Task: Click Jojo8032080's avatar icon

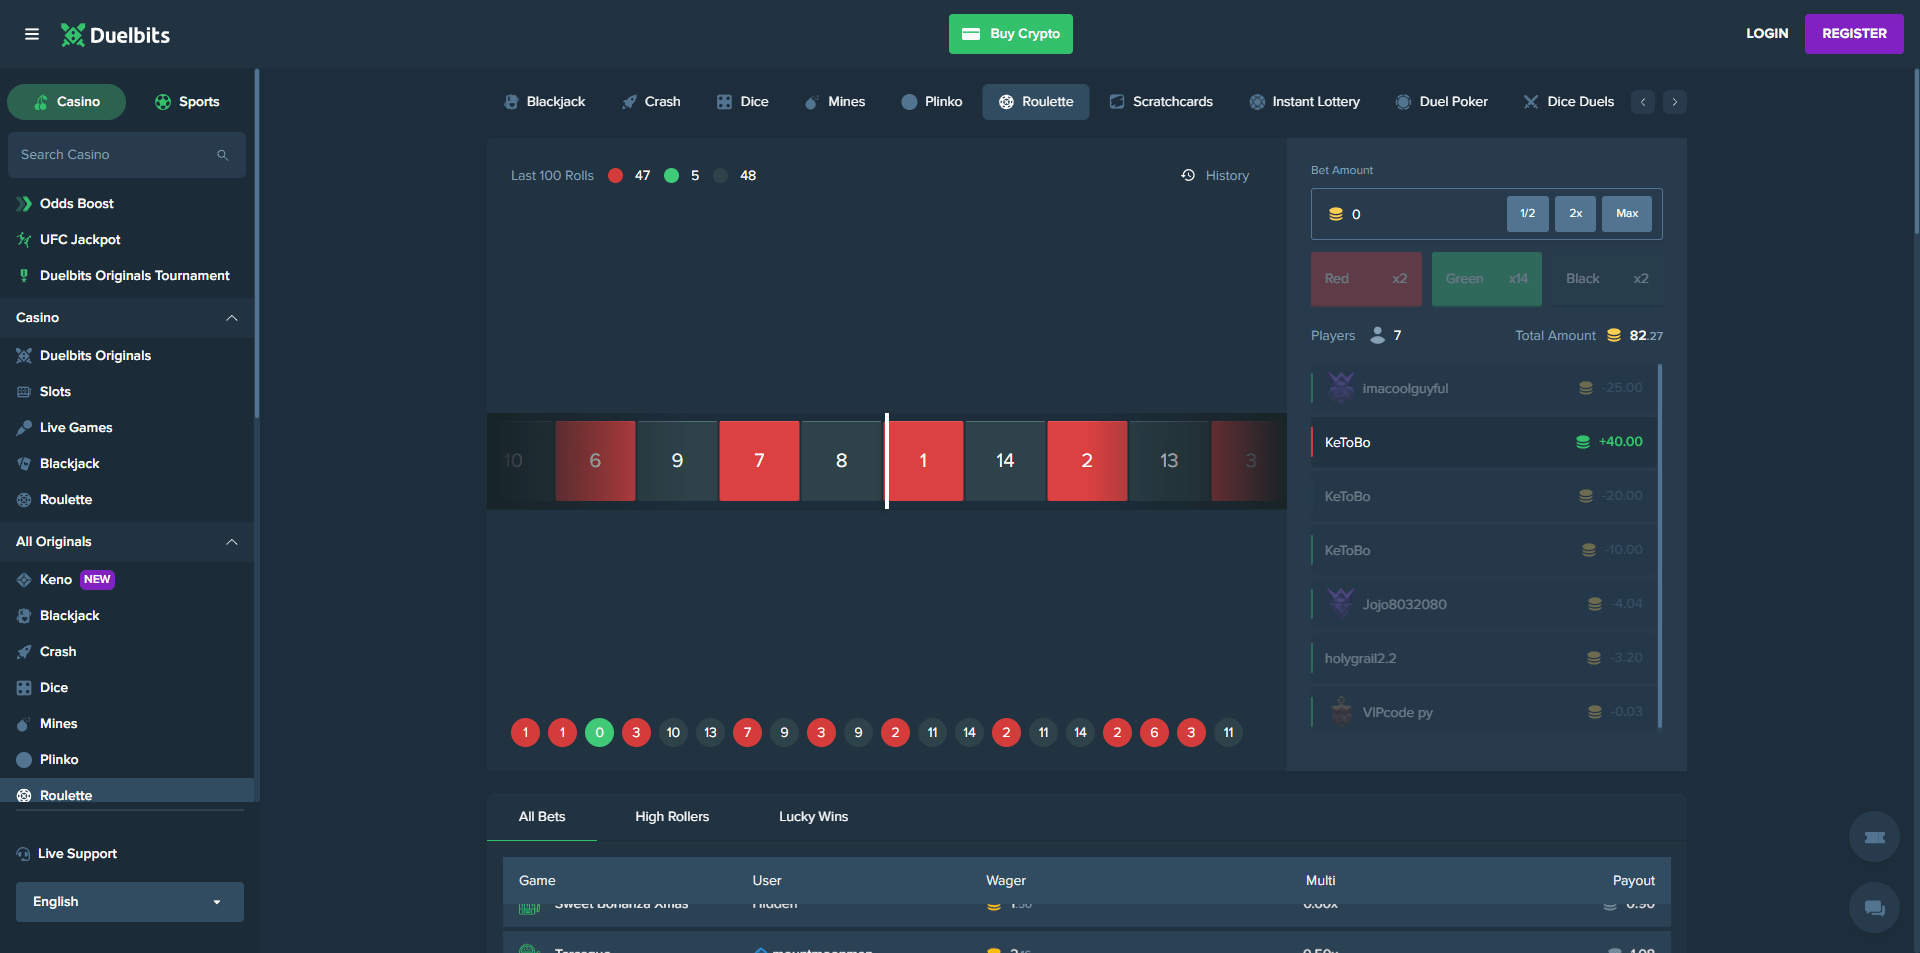Action: (1341, 603)
